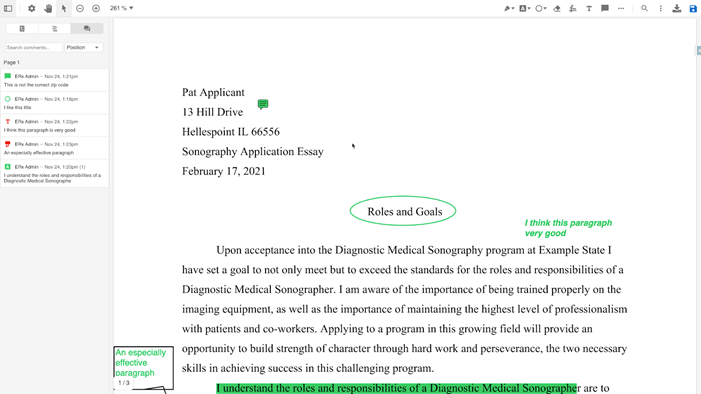Switch to the thumbnails panel tab
This screenshot has height=394, width=701.
[x=22, y=29]
